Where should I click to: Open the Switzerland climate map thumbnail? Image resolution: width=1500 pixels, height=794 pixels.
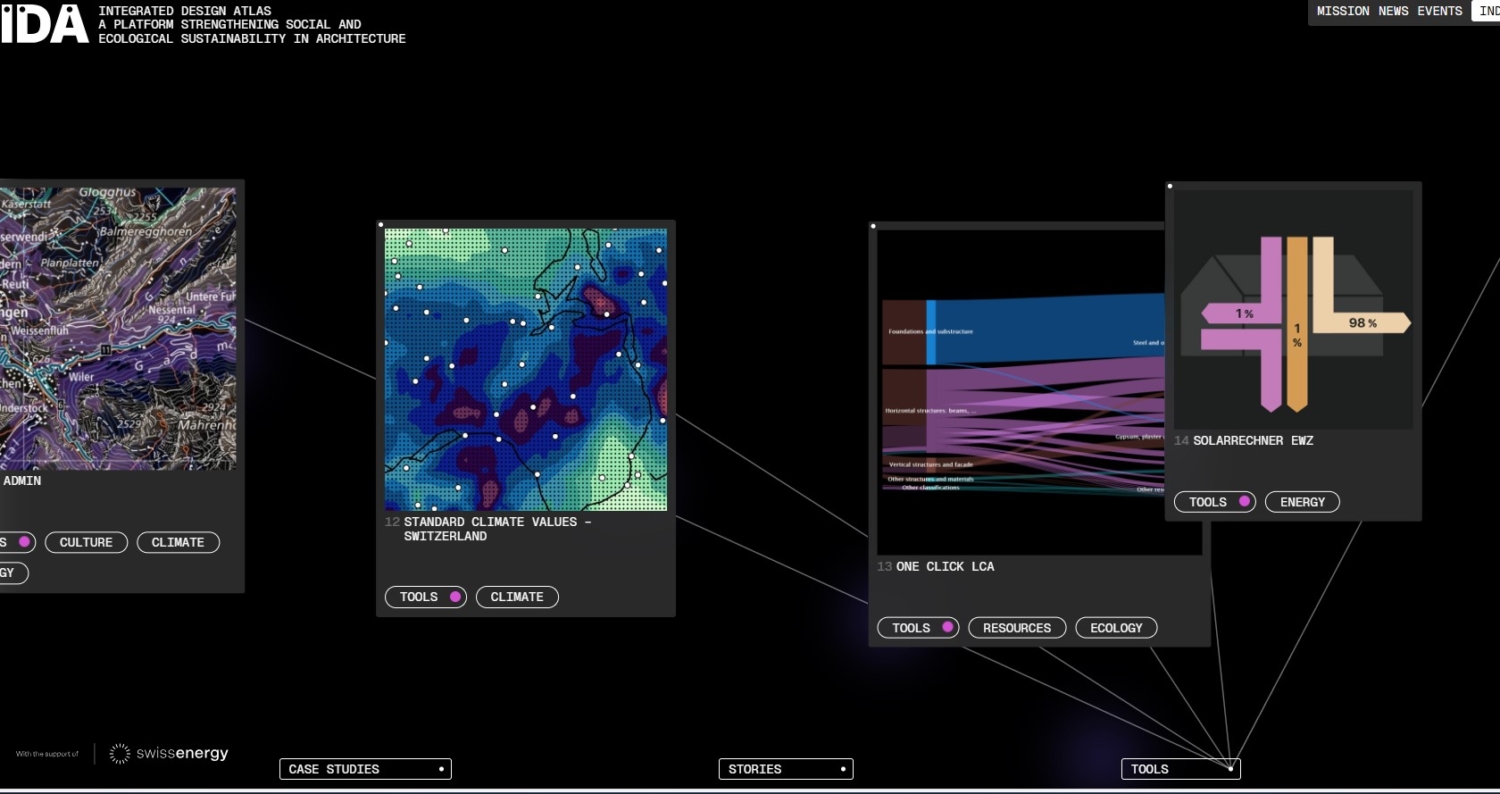[526, 369]
